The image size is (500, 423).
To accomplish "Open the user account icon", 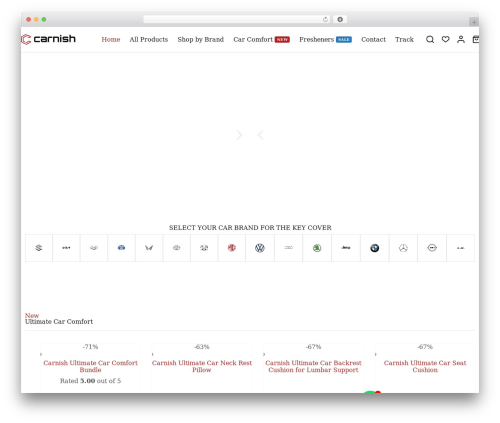I will tap(461, 39).
